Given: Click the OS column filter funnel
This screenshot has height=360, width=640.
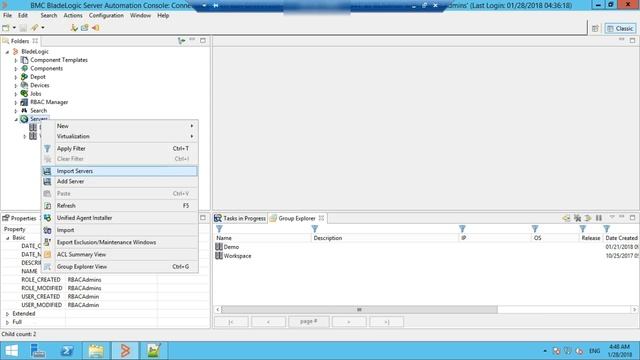Looking at the screenshot, I should click(x=535, y=229).
